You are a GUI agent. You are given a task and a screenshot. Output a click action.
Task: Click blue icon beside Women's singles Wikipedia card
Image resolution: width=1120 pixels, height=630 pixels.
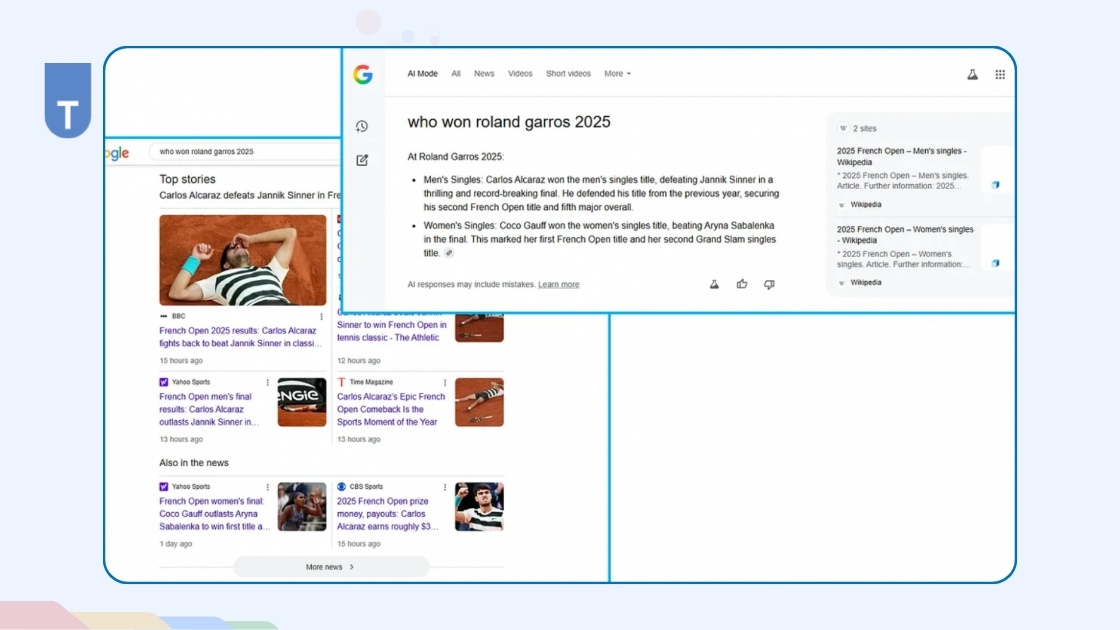pyautogui.click(x=996, y=264)
